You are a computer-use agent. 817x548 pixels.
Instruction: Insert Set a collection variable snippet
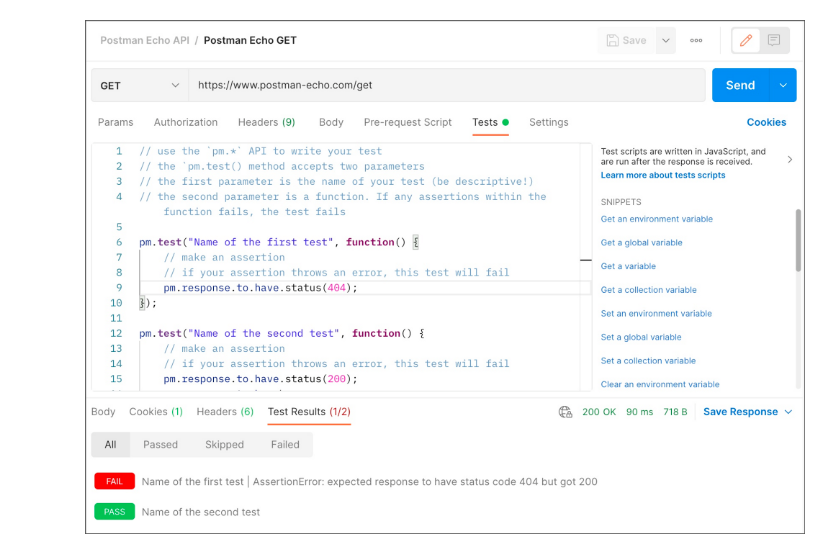648,361
